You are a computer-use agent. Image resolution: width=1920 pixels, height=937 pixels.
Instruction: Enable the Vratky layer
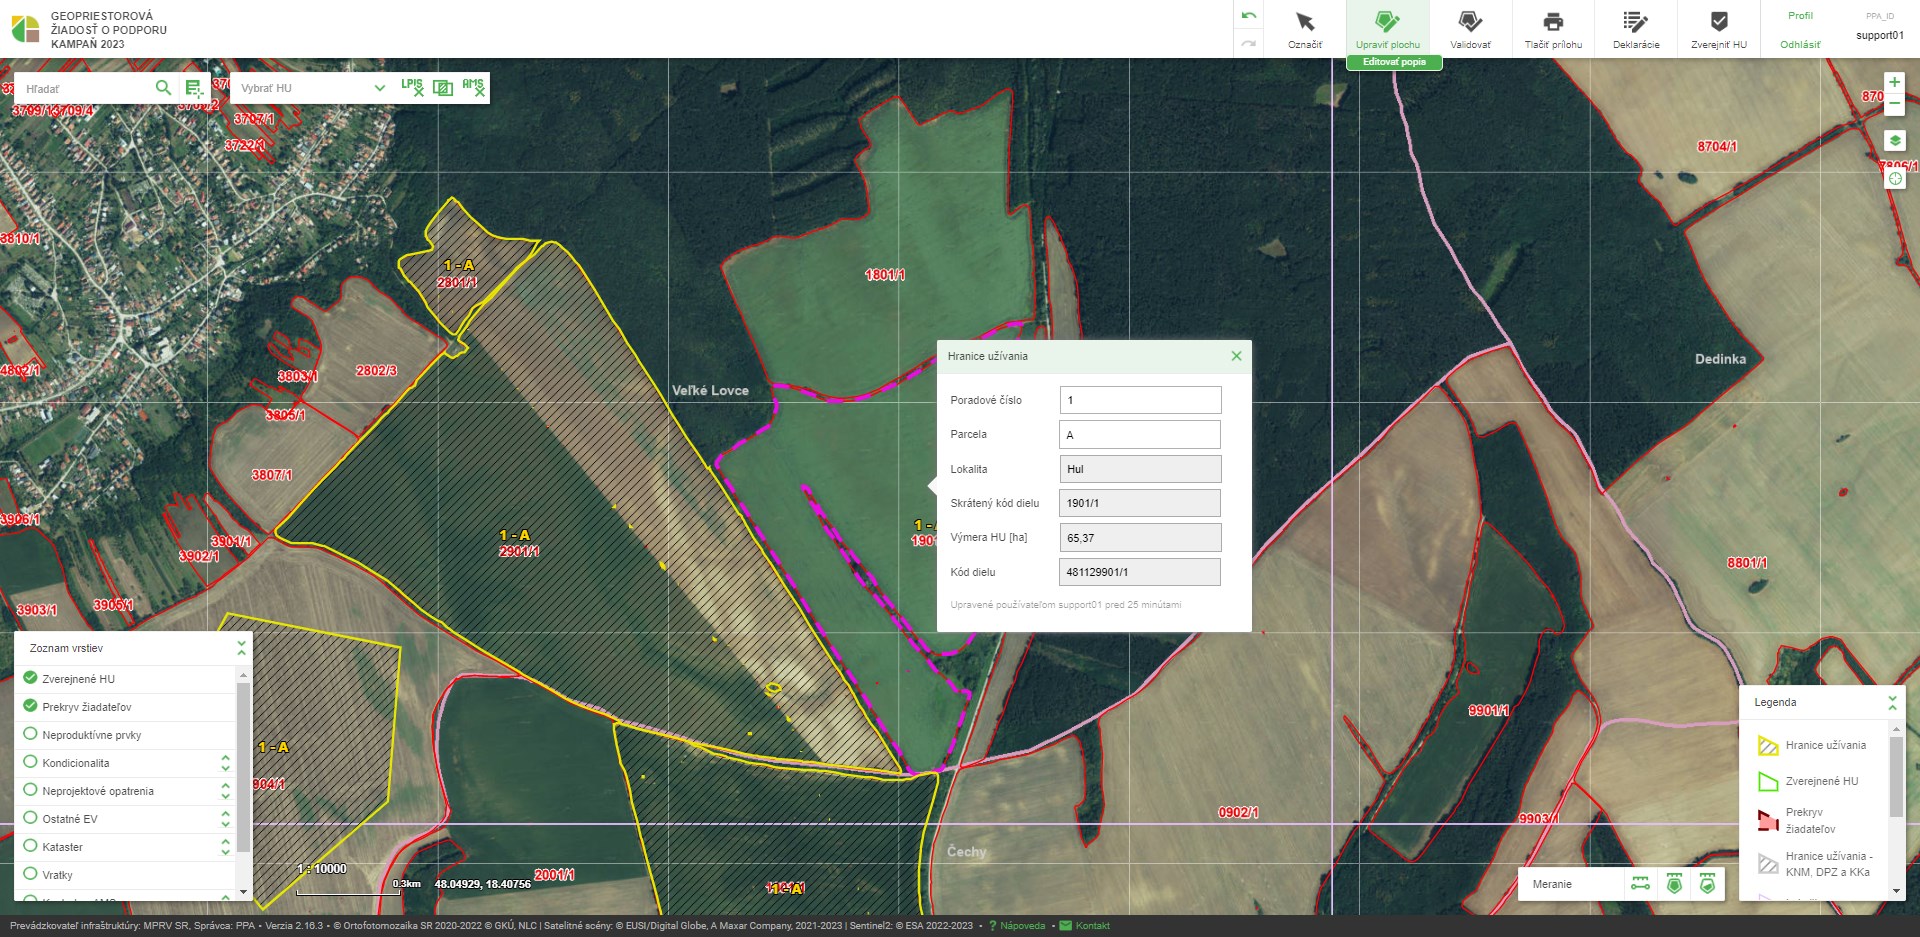(x=30, y=874)
